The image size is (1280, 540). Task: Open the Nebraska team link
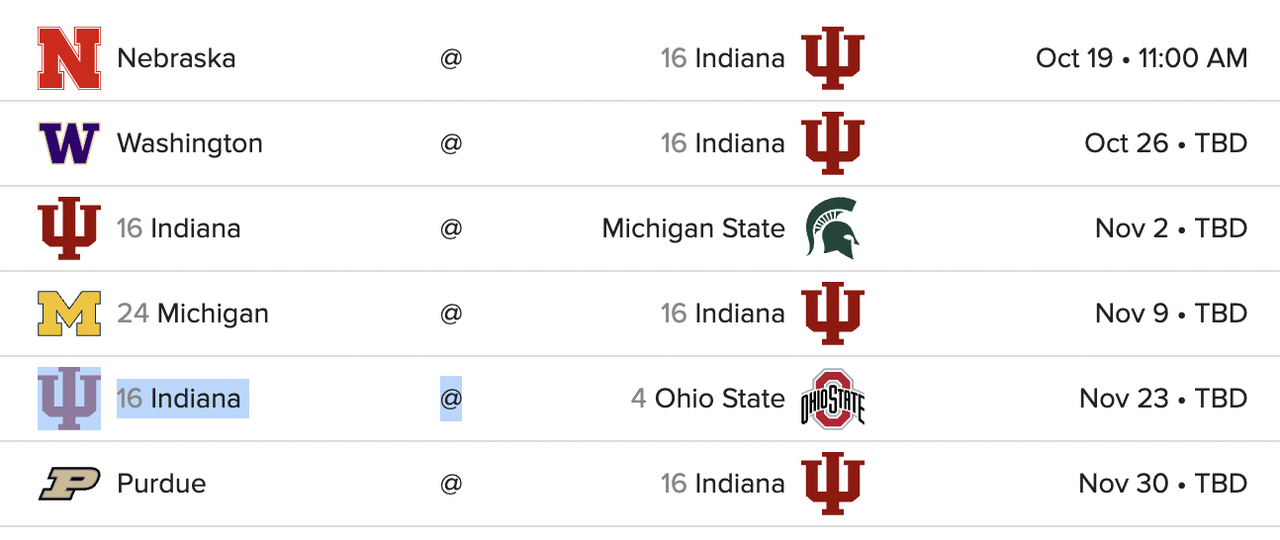176,58
